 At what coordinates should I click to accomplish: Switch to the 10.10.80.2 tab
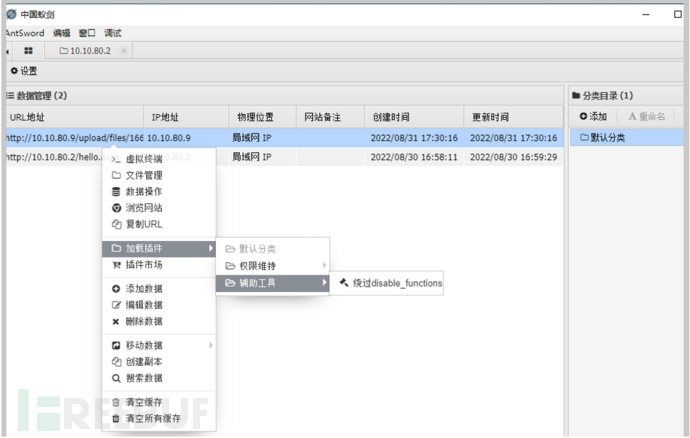tap(90, 51)
